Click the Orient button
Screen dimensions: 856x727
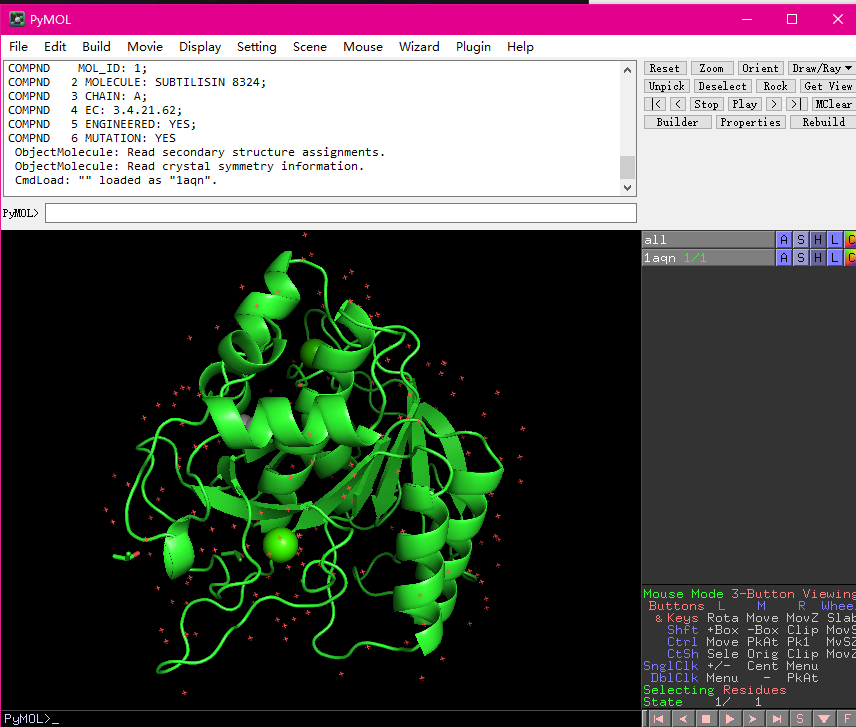click(x=760, y=68)
